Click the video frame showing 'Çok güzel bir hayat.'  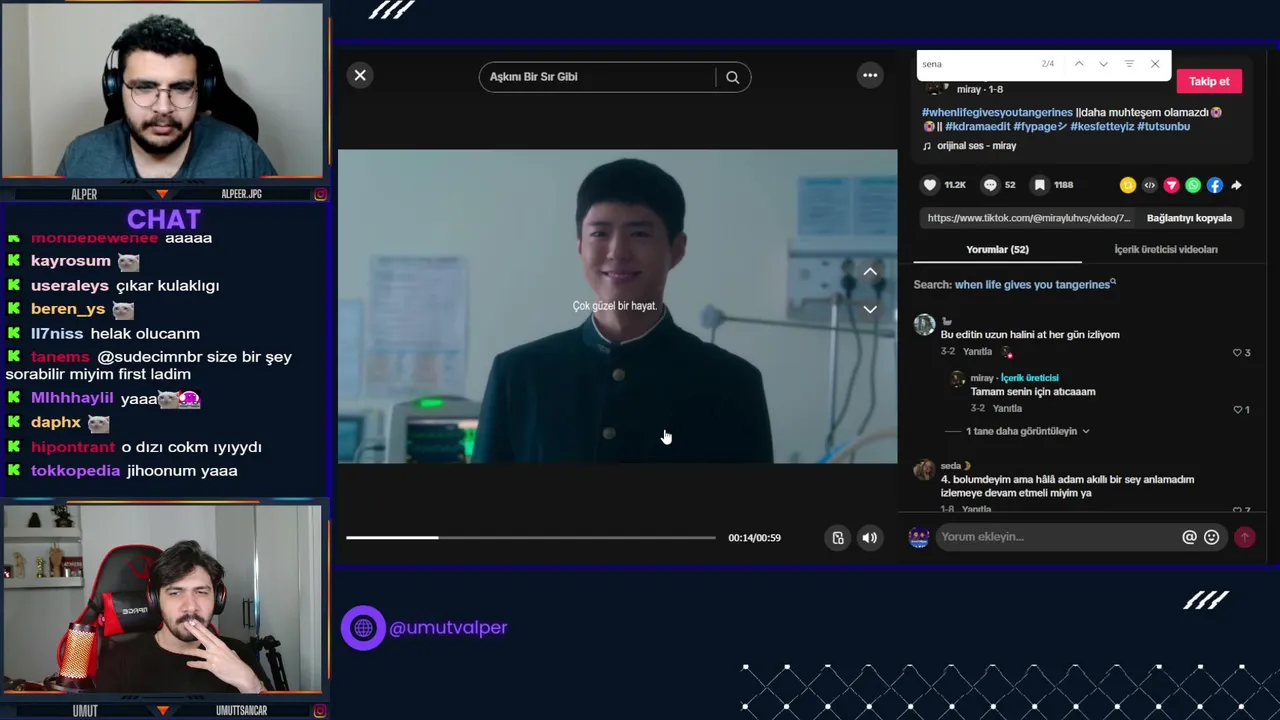coord(617,306)
